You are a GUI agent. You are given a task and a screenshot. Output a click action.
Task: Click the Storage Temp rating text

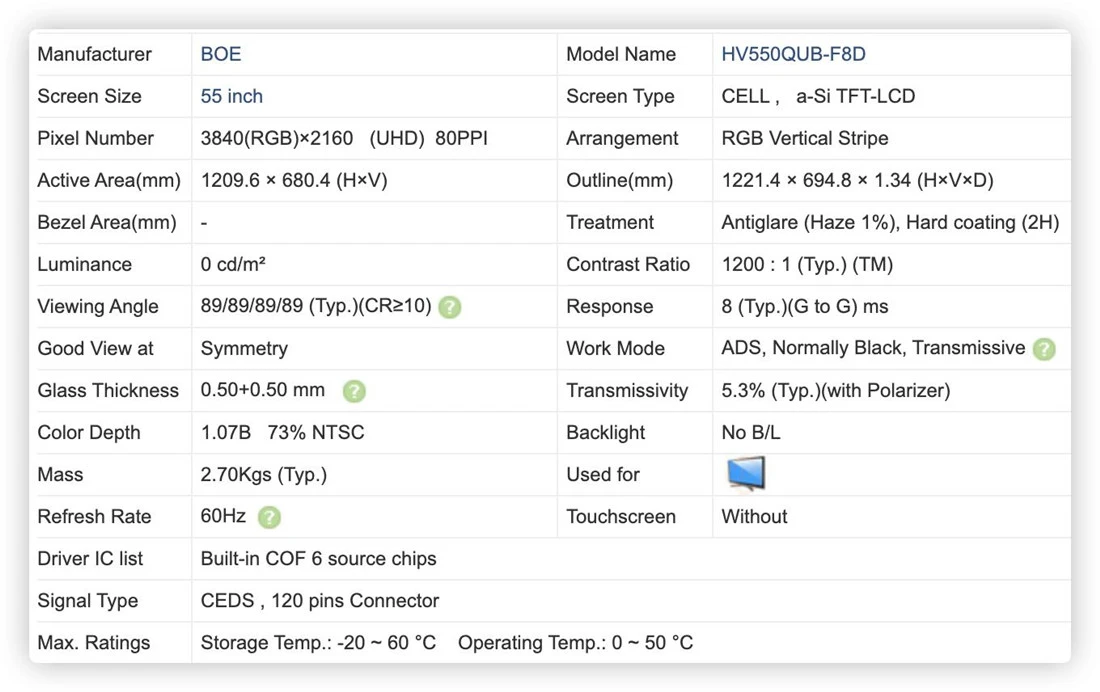pyautogui.click(x=318, y=643)
